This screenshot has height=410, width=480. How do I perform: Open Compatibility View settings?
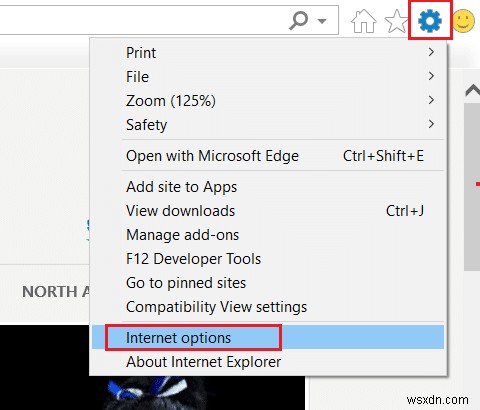pos(268,307)
